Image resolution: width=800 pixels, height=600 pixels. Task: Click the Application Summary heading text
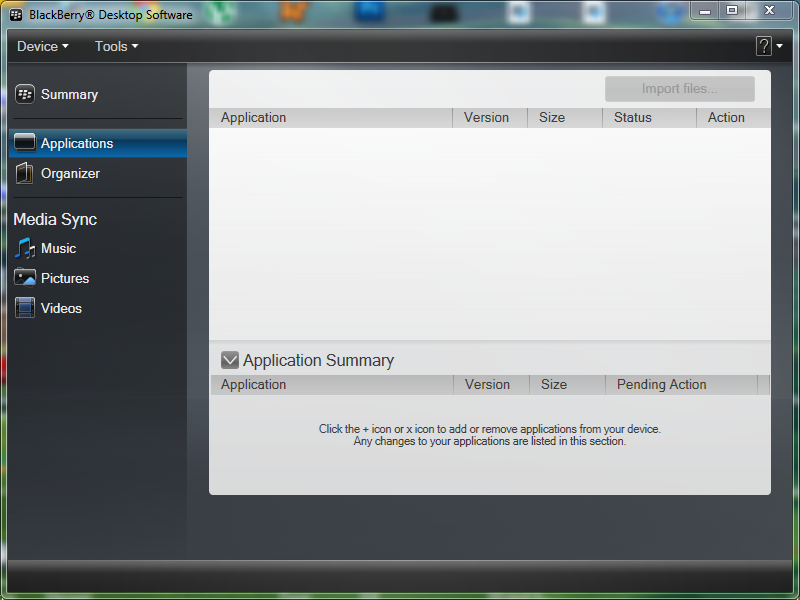pyautogui.click(x=318, y=360)
